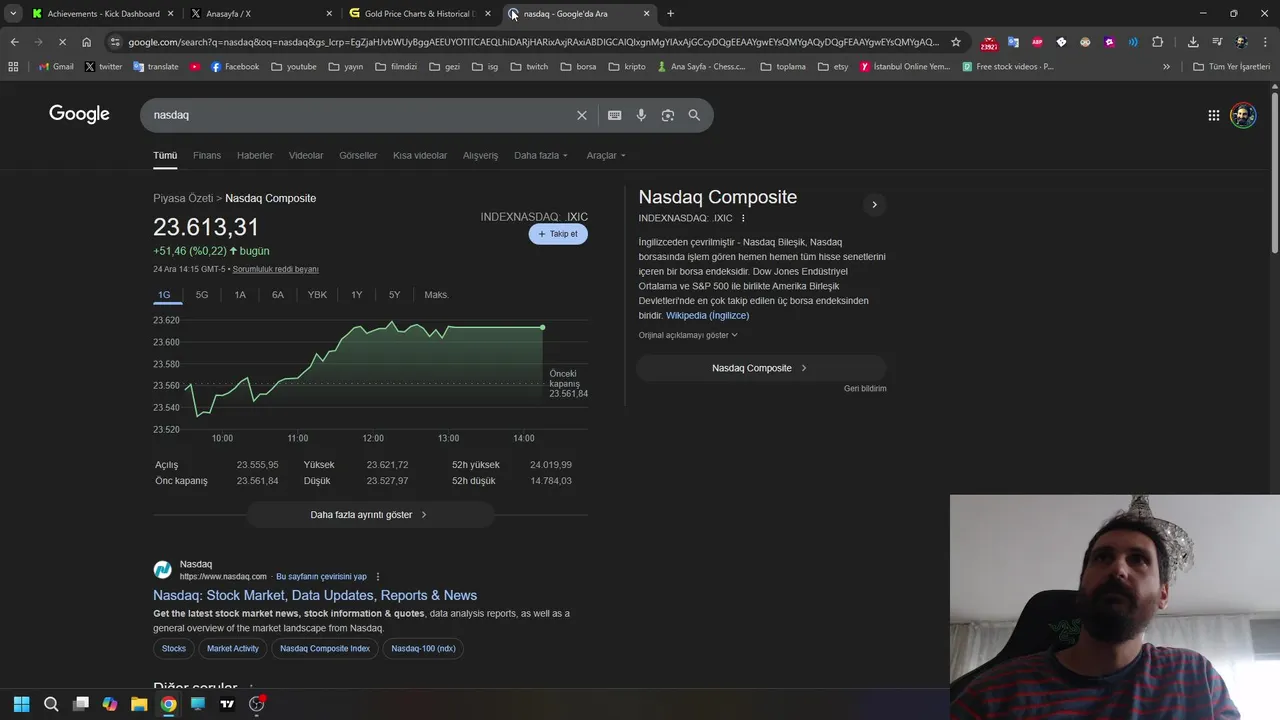This screenshot has width=1280, height=720.
Task: Open the AdBlock Plus (ABP) extension
Action: 1037,42
